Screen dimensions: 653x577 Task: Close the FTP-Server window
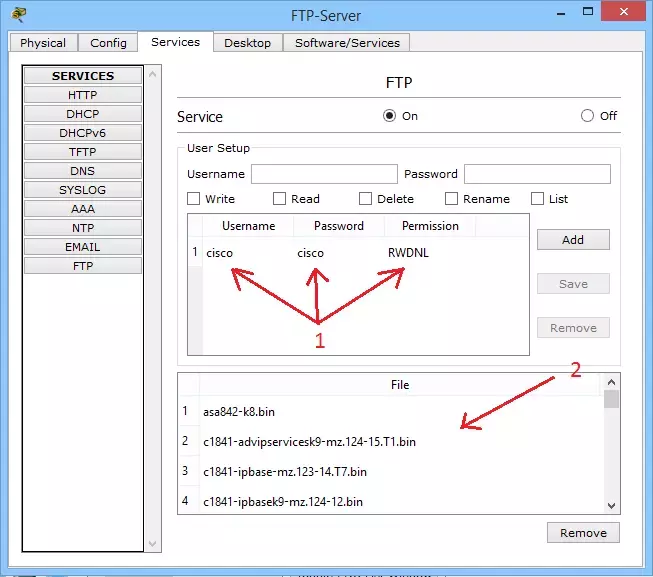pos(623,11)
